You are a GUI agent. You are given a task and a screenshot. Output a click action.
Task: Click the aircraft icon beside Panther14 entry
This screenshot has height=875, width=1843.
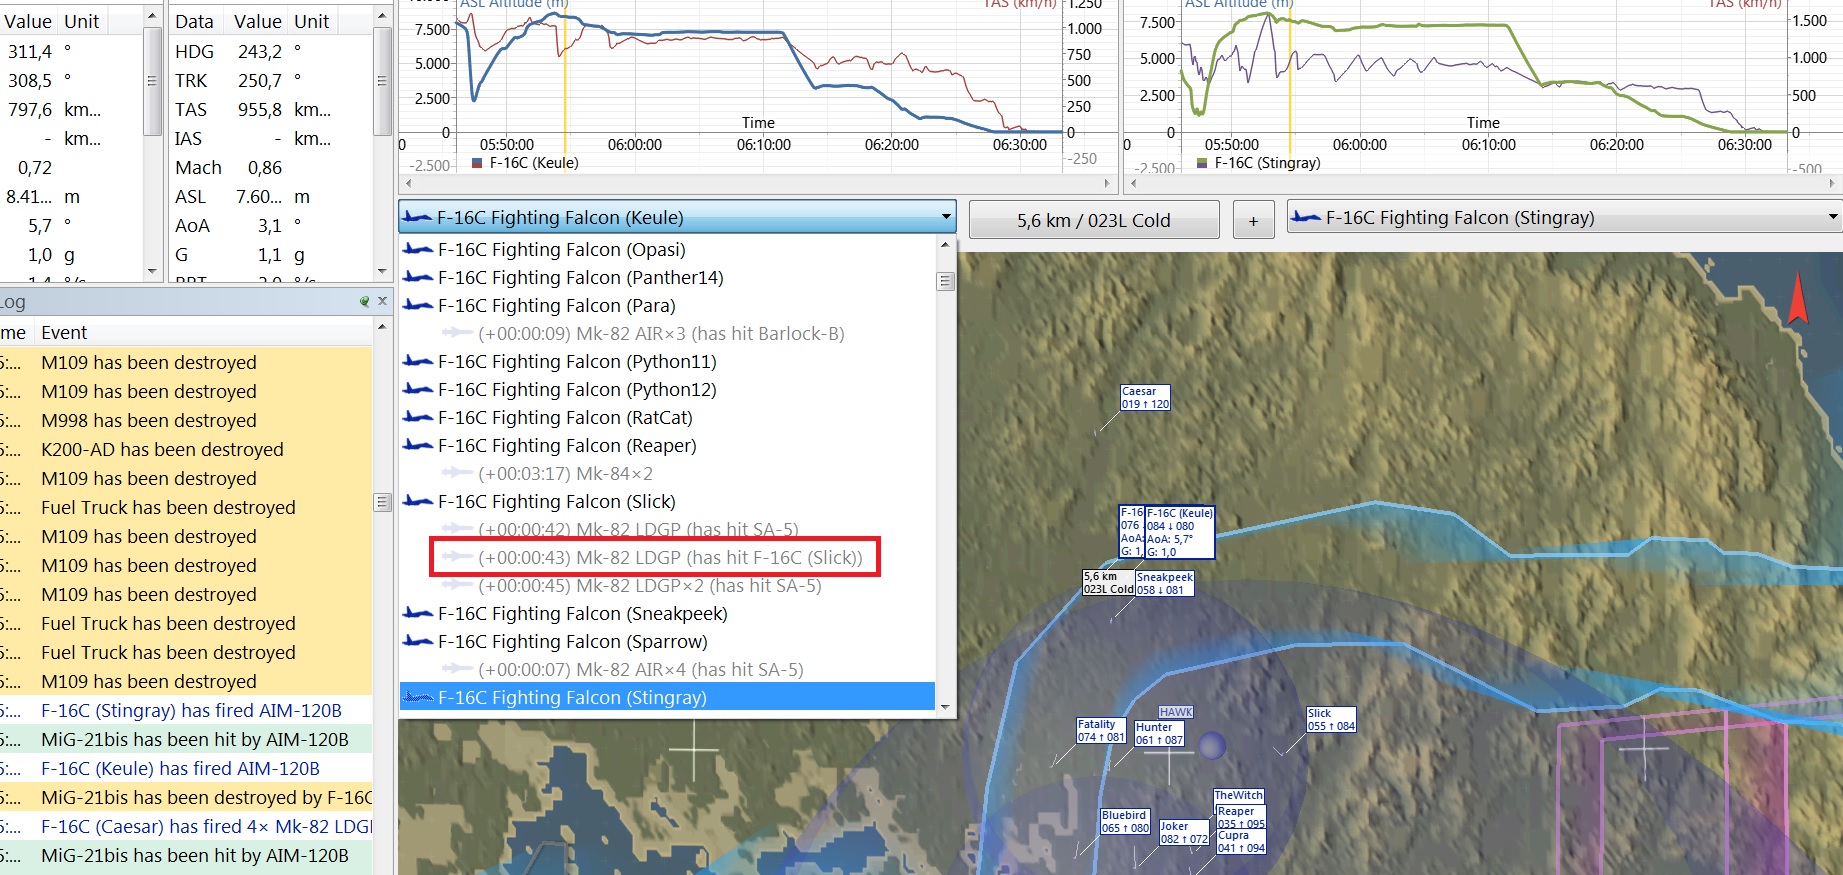click(x=418, y=277)
